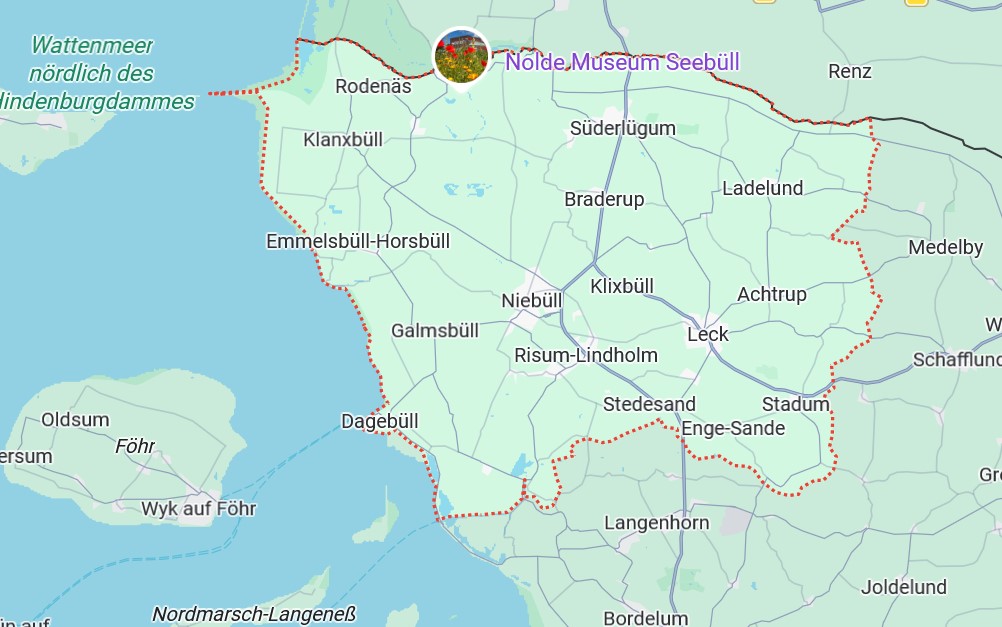
Task: Click the Langenhorn place name
Action: [657, 523]
